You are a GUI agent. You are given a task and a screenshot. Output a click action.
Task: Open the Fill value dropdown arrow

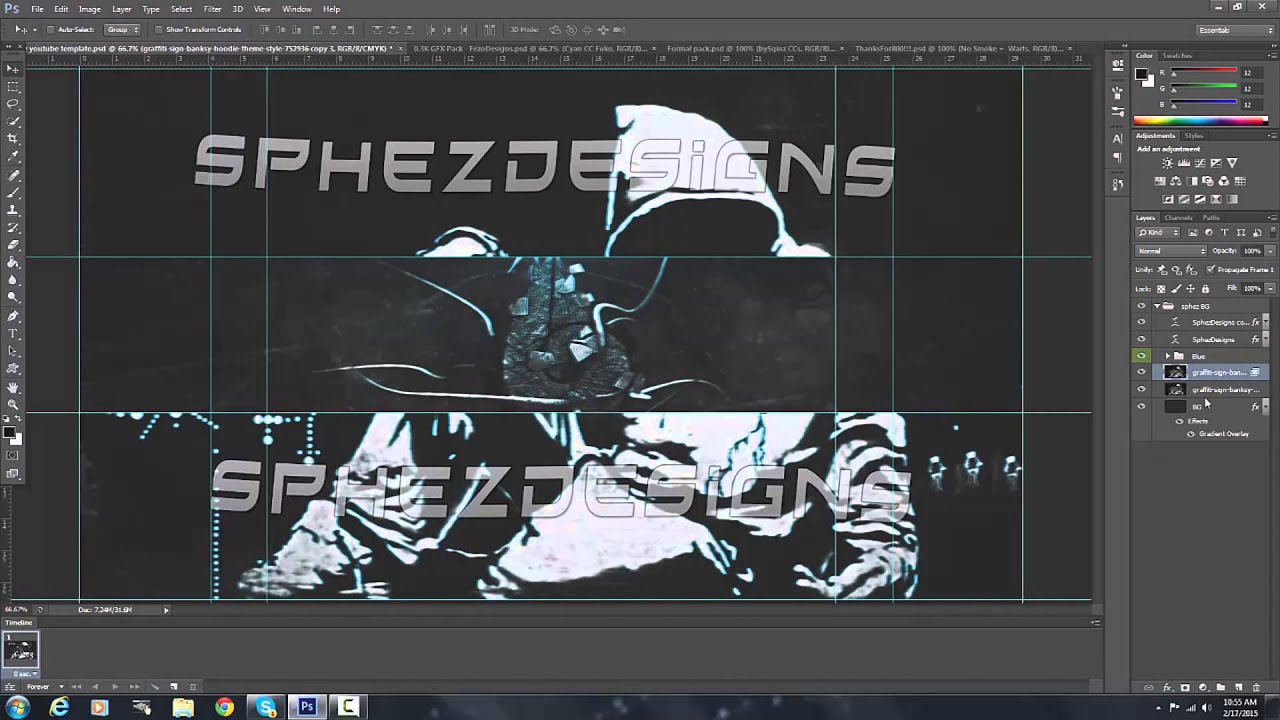[x=1270, y=289]
